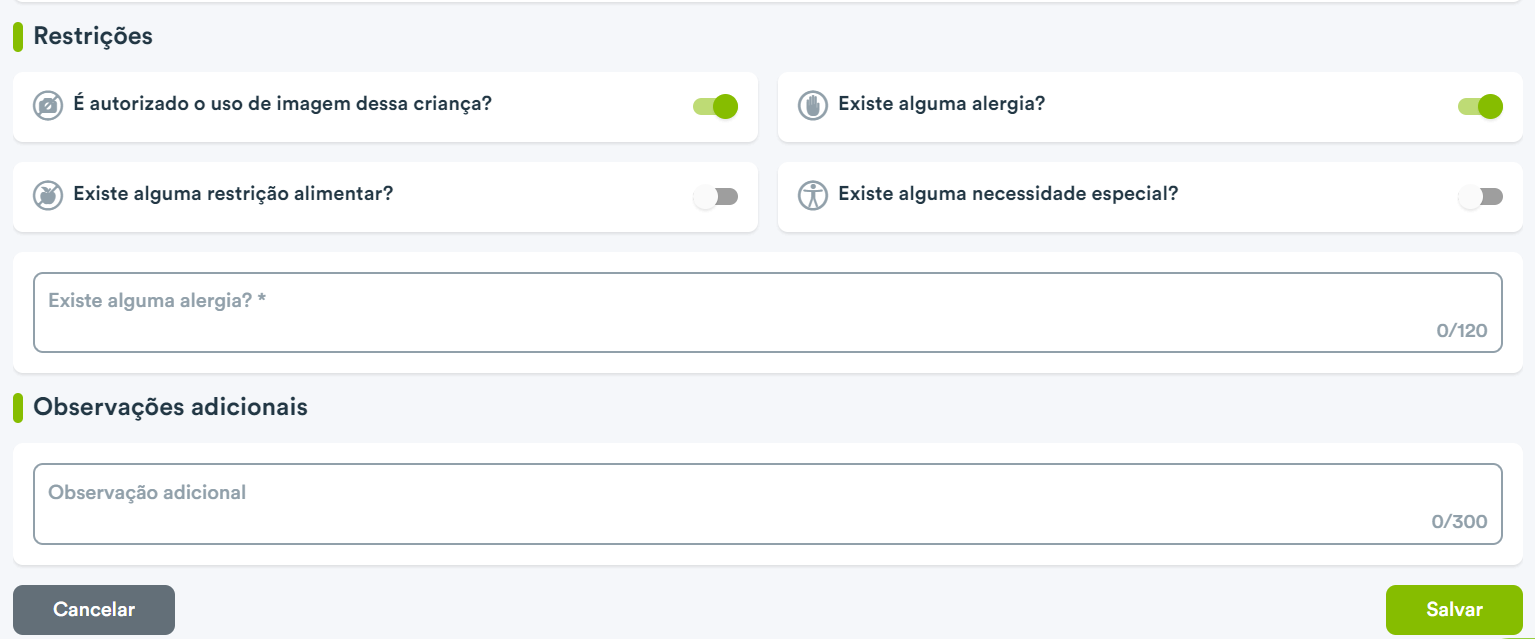1535x639 pixels.
Task: Select the 'Restrições' section heading
Action: (x=93, y=36)
